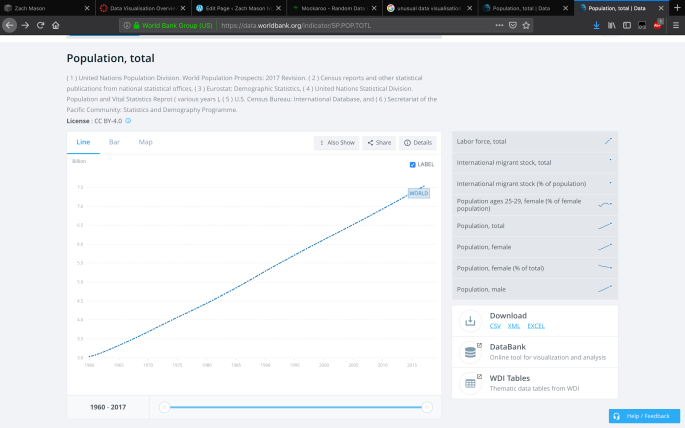Open International migrant stock, total indicator
The height and width of the screenshot is (428, 685).
(535, 162)
